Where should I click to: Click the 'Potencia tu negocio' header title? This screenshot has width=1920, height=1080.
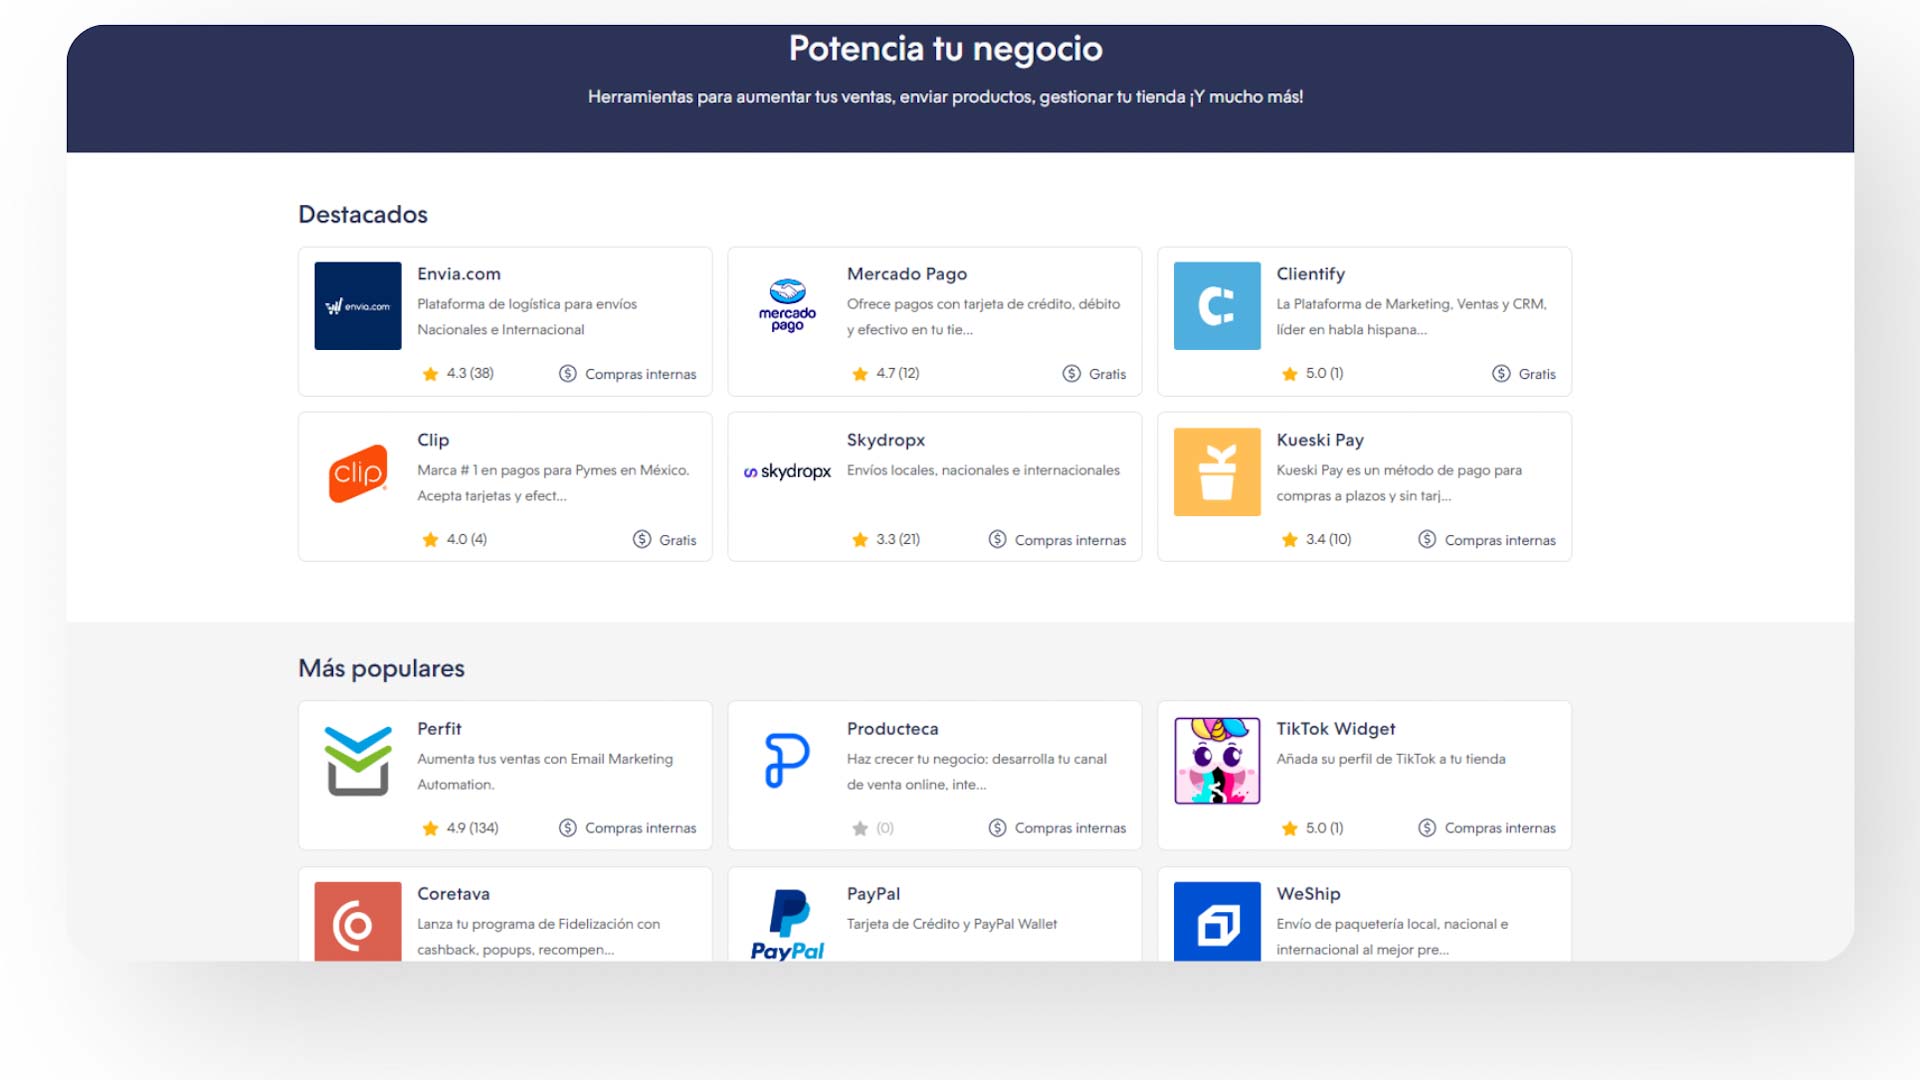point(945,47)
